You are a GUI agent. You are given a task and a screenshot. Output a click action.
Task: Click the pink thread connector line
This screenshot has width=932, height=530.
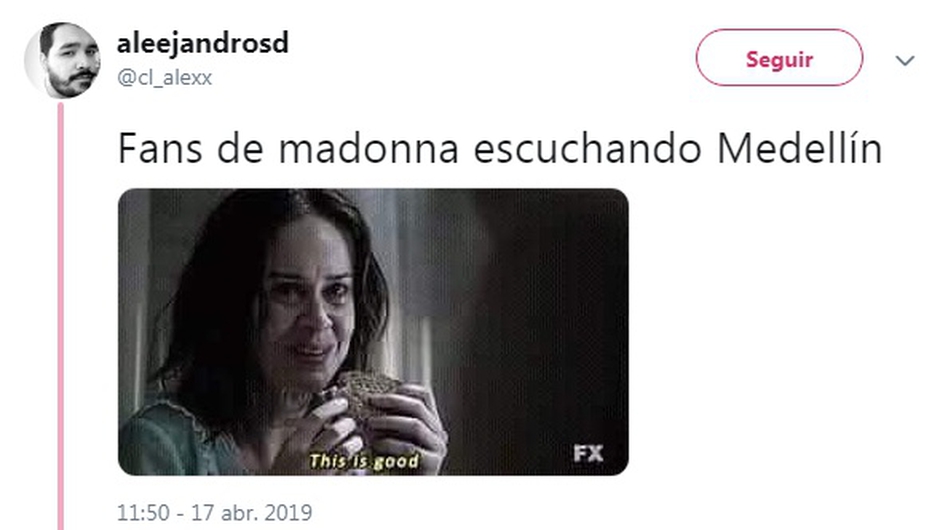point(61,315)
